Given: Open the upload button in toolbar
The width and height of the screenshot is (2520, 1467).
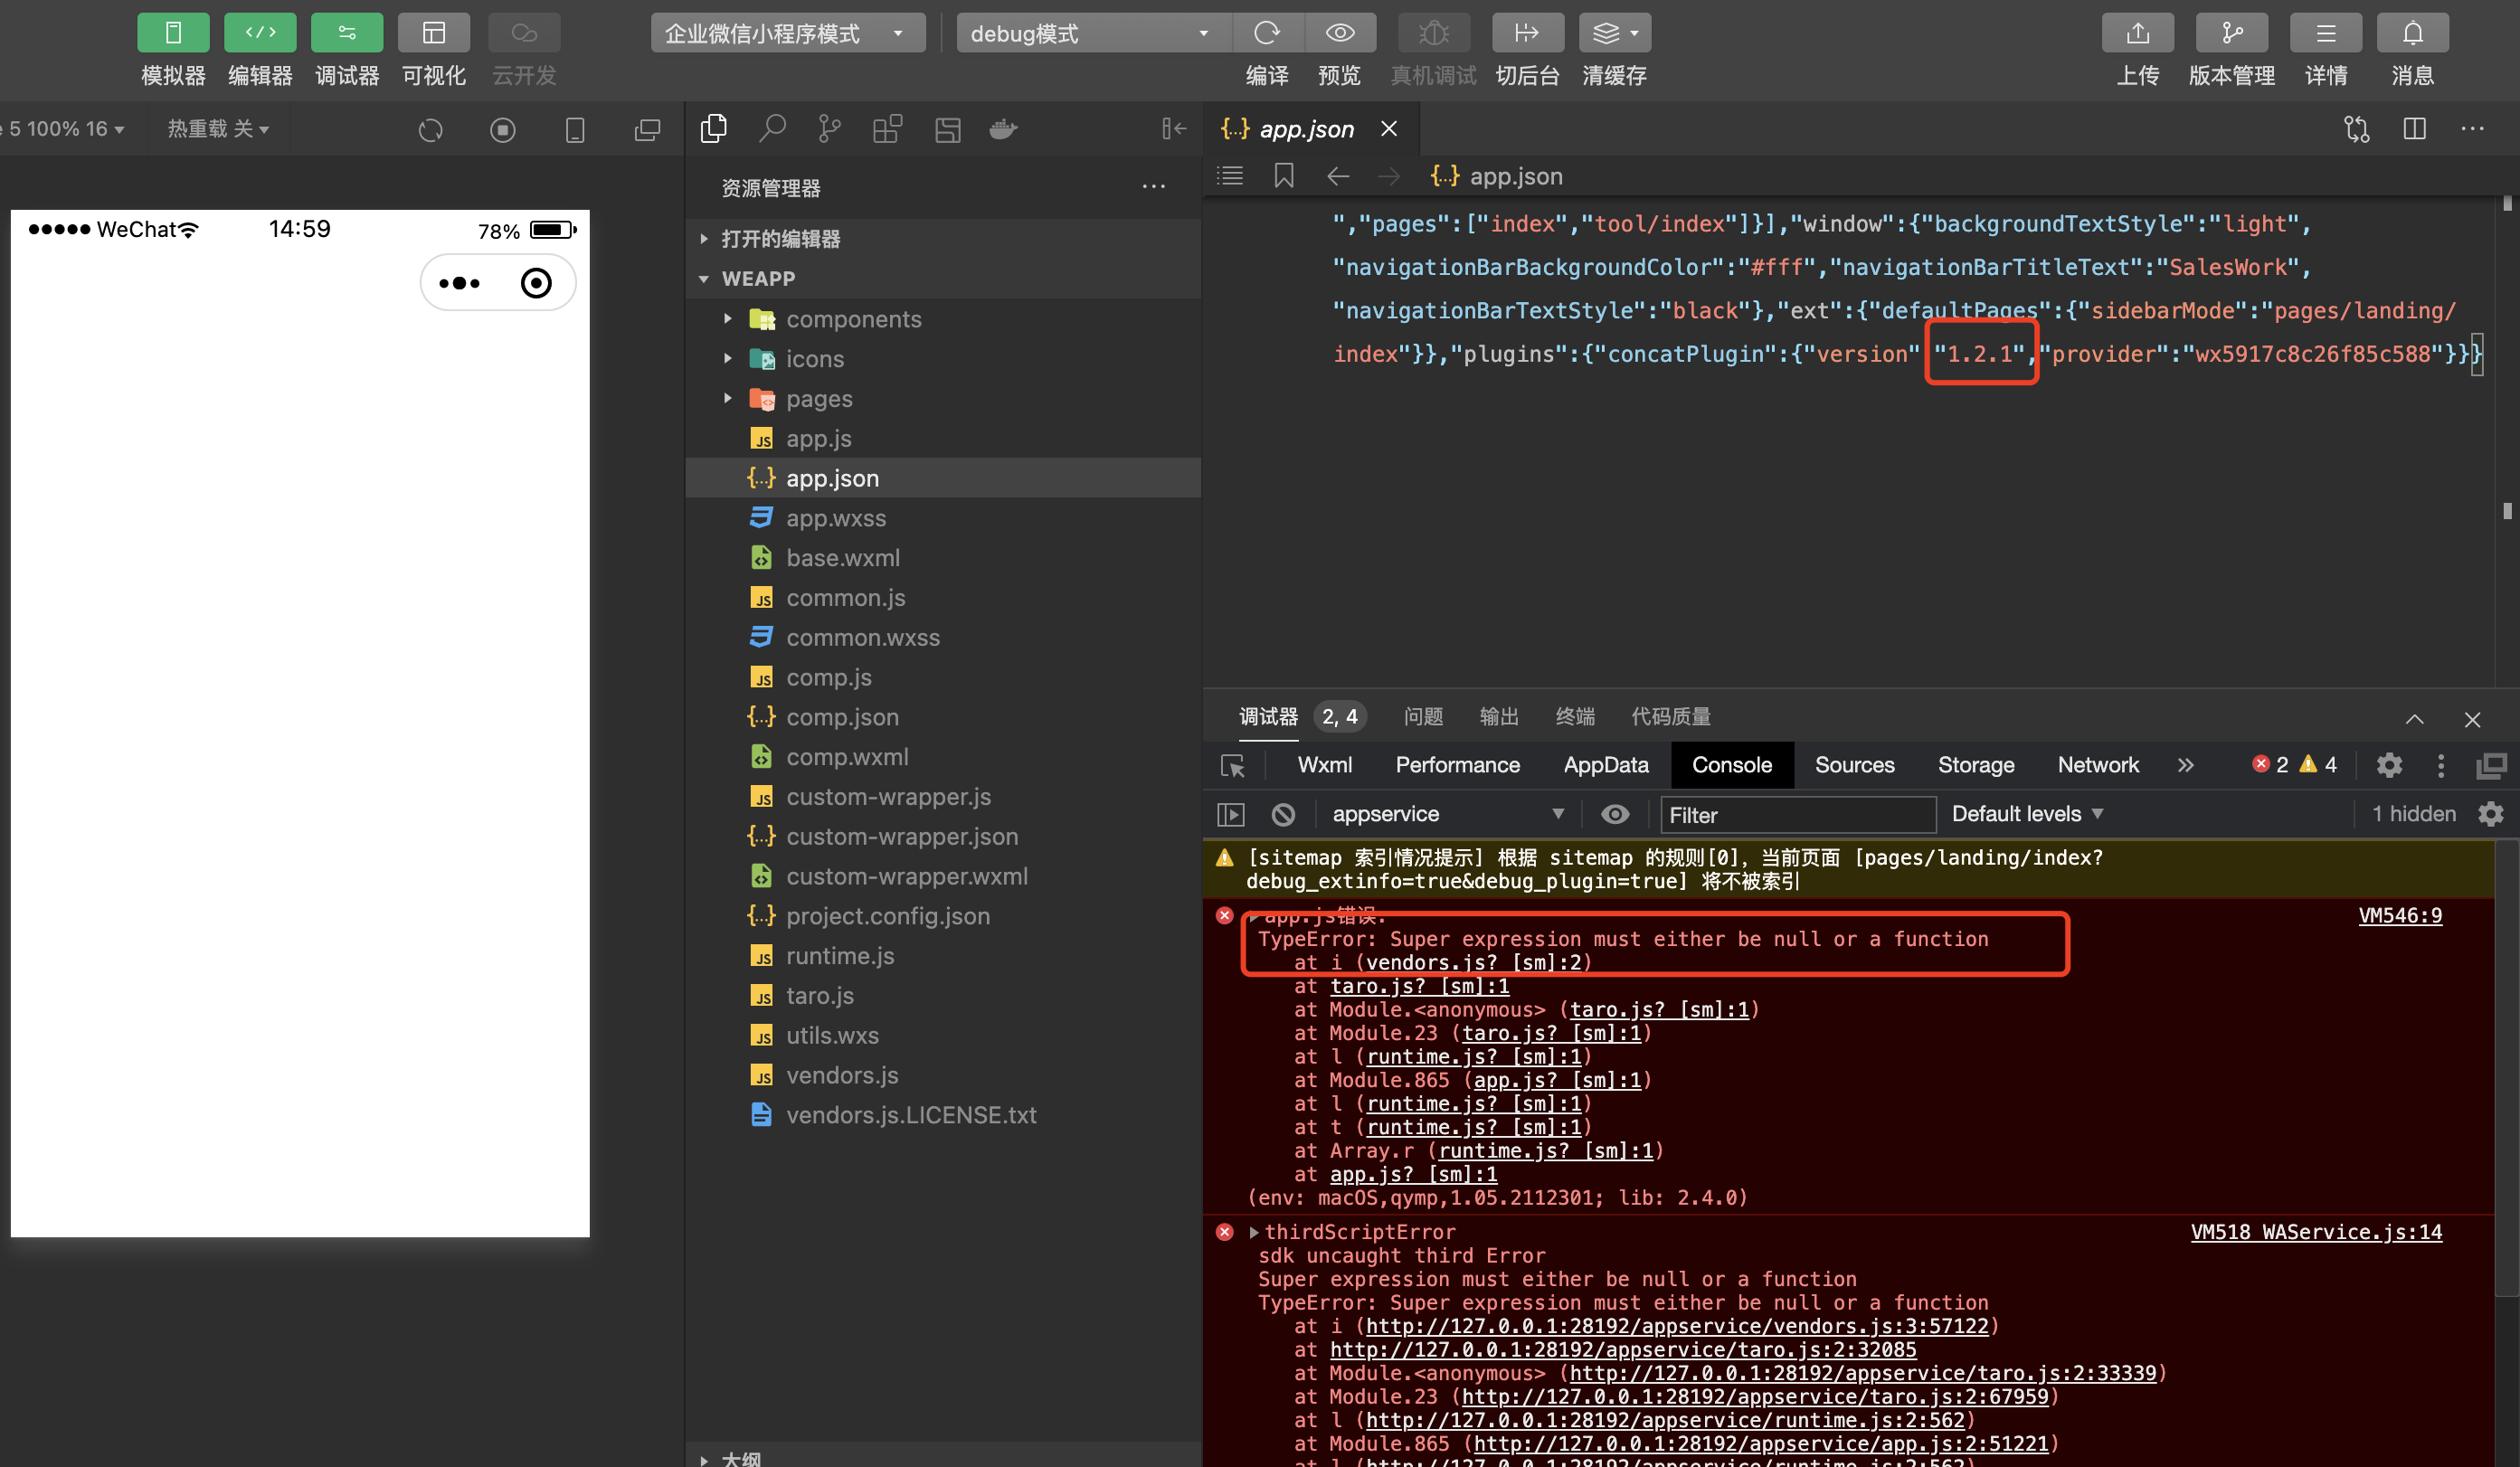Looking at the screenshot, I should coord(2137,34).
